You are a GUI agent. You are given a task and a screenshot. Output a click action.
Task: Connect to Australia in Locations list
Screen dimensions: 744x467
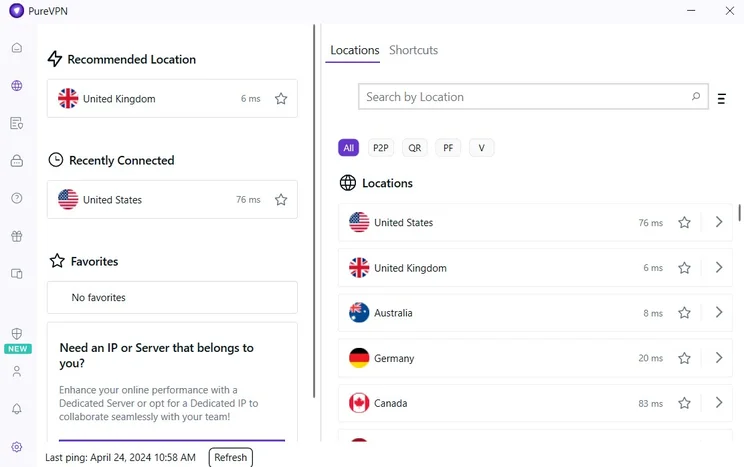coord(535,313)
